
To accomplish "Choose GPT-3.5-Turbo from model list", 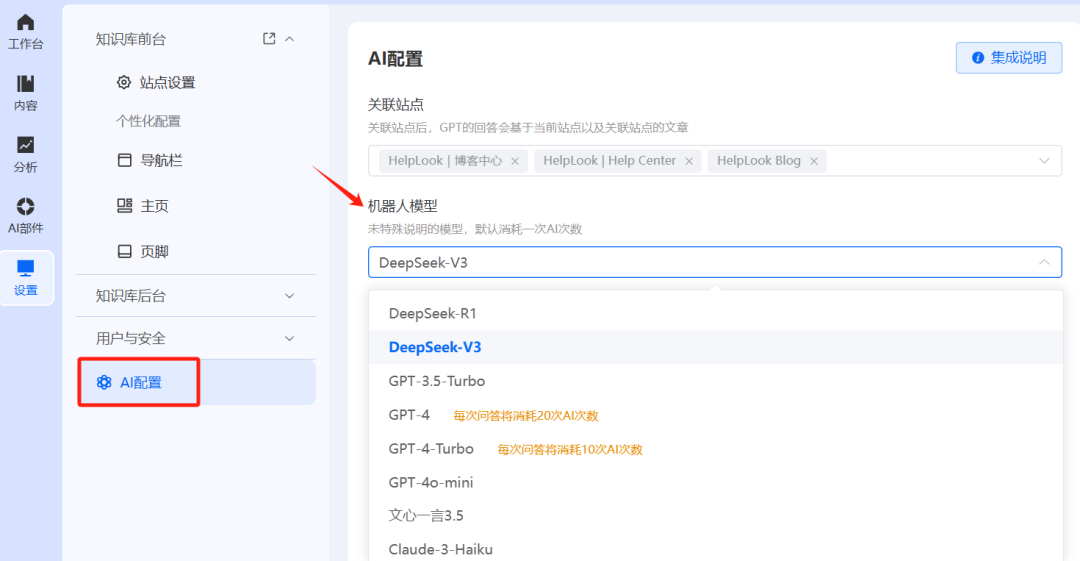I will tap(716, 380).
